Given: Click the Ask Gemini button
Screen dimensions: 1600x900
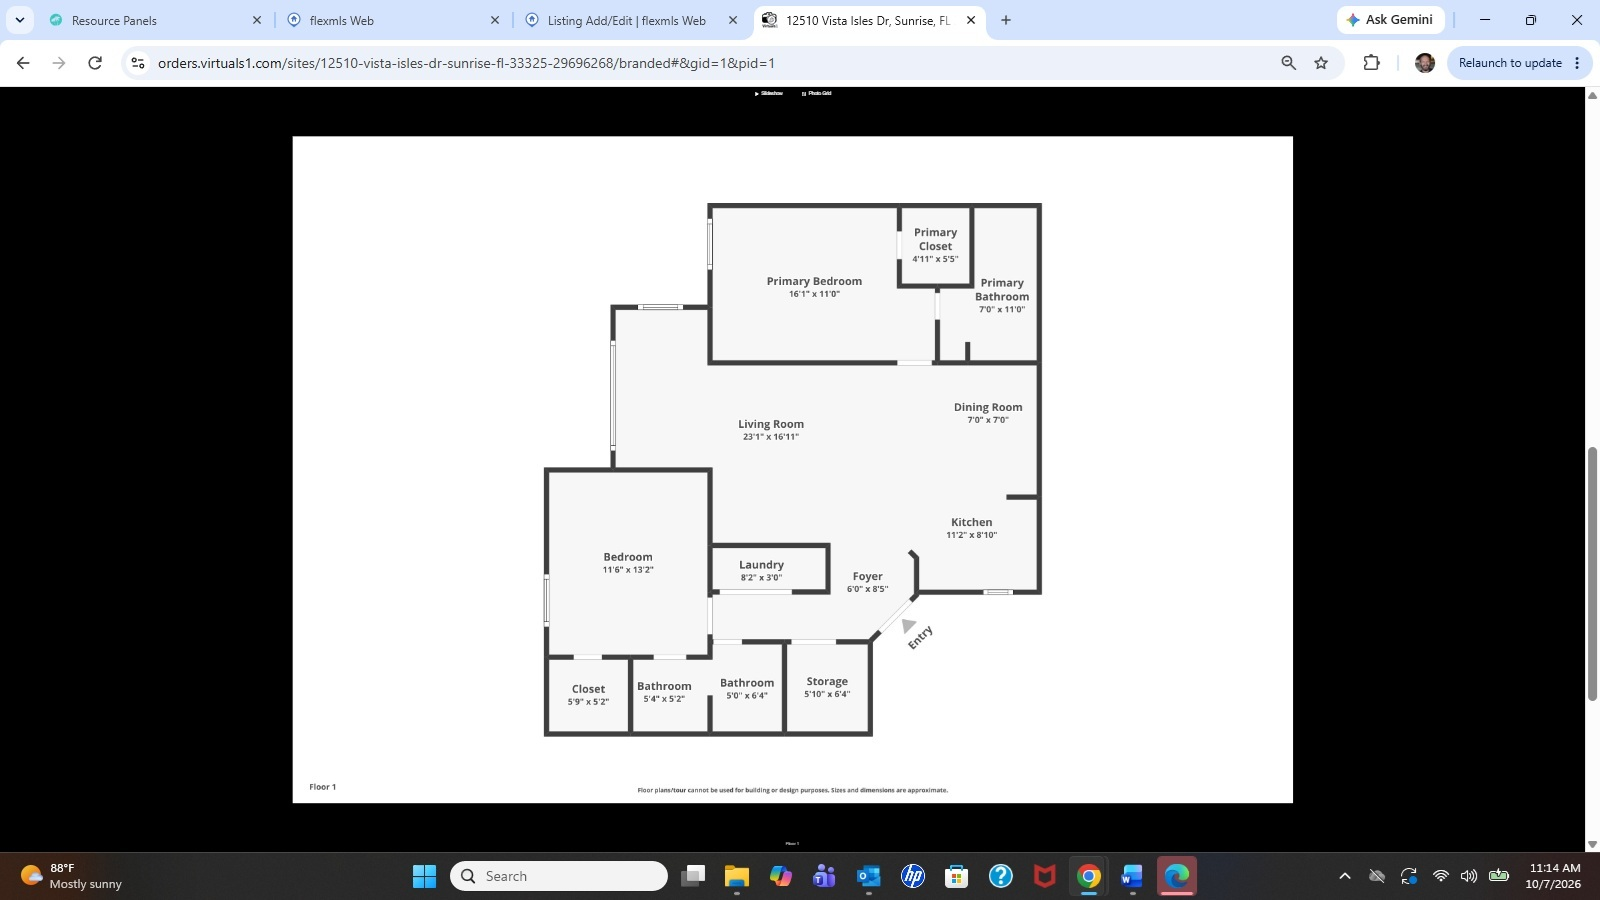Looking at the screenshot, I should (x=1390, y=20).
